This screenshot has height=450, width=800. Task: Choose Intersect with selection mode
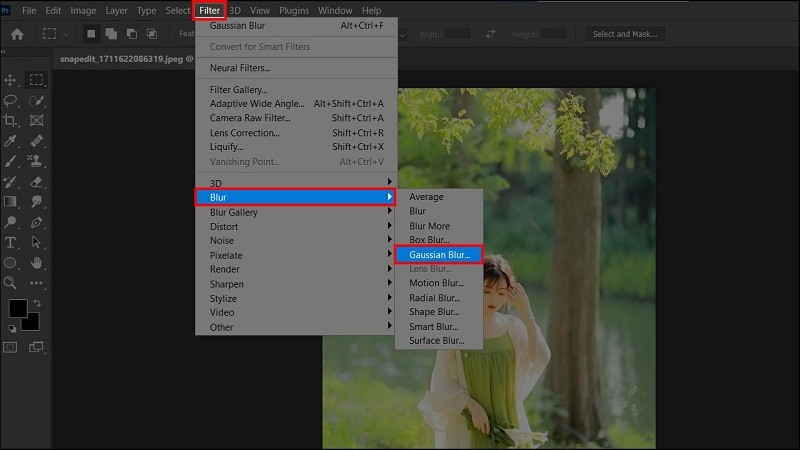[x=152, y=34]
